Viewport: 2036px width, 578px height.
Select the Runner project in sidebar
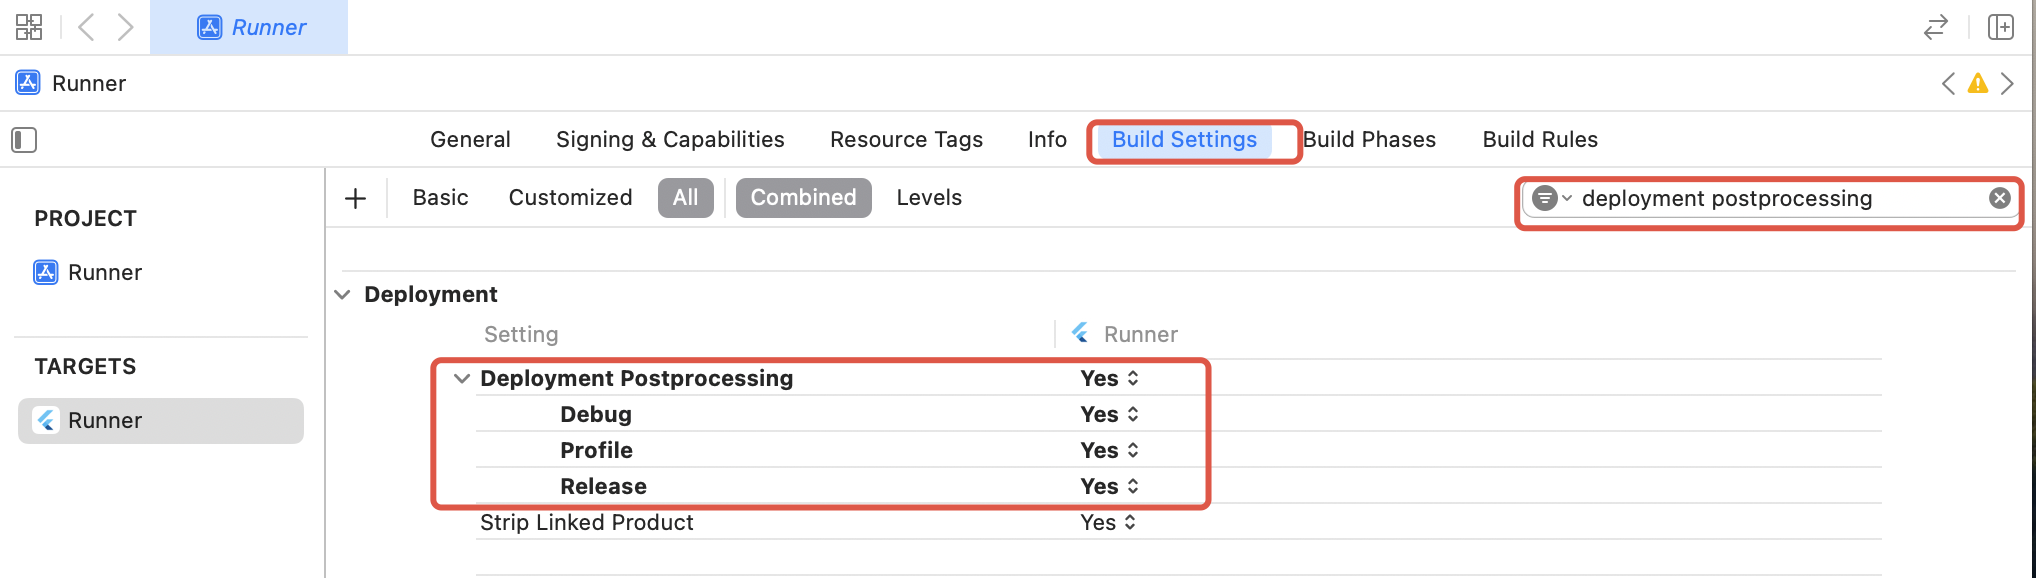pyautogui.click(x=104, y=273)
